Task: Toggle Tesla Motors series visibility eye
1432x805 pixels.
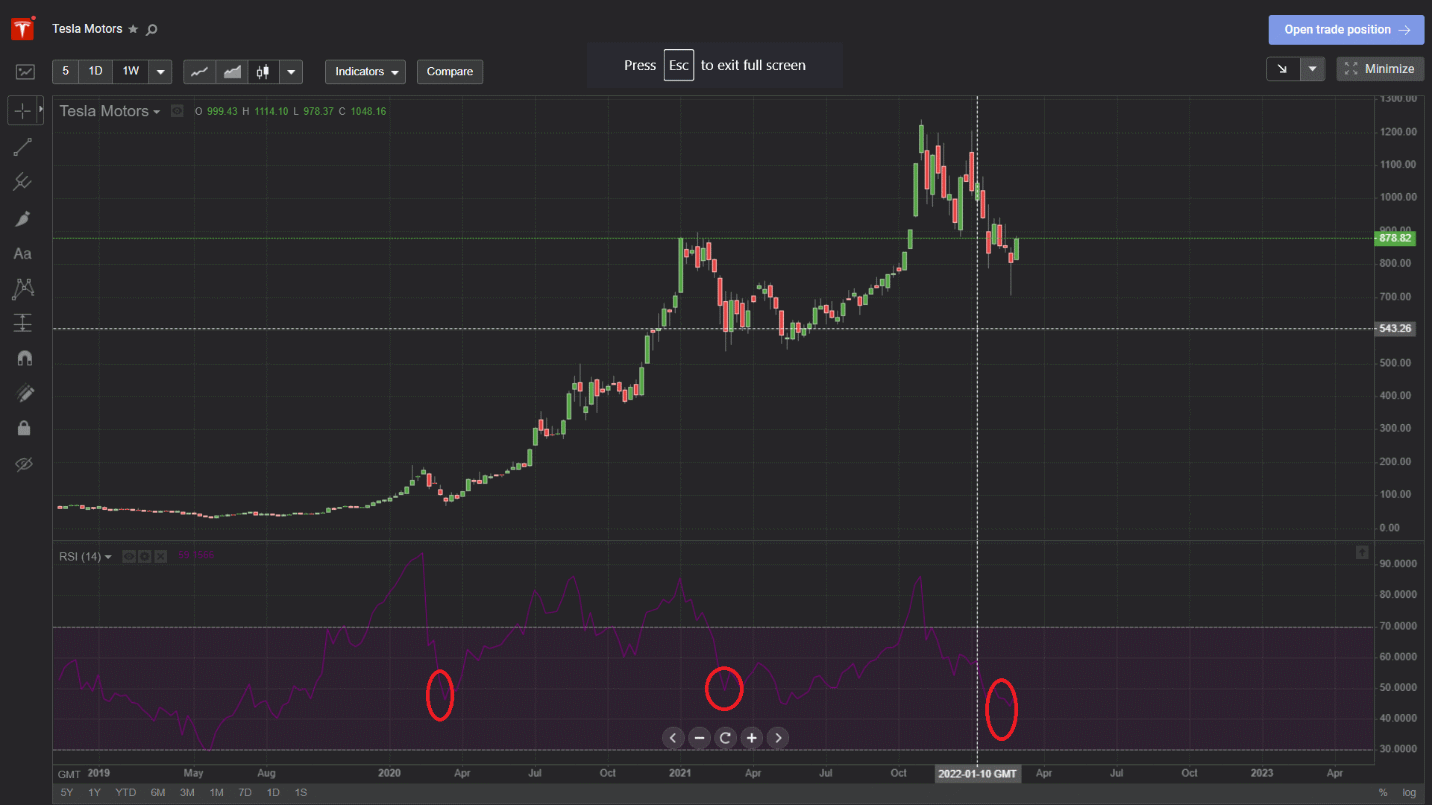Action: click(x=177, y=111)
